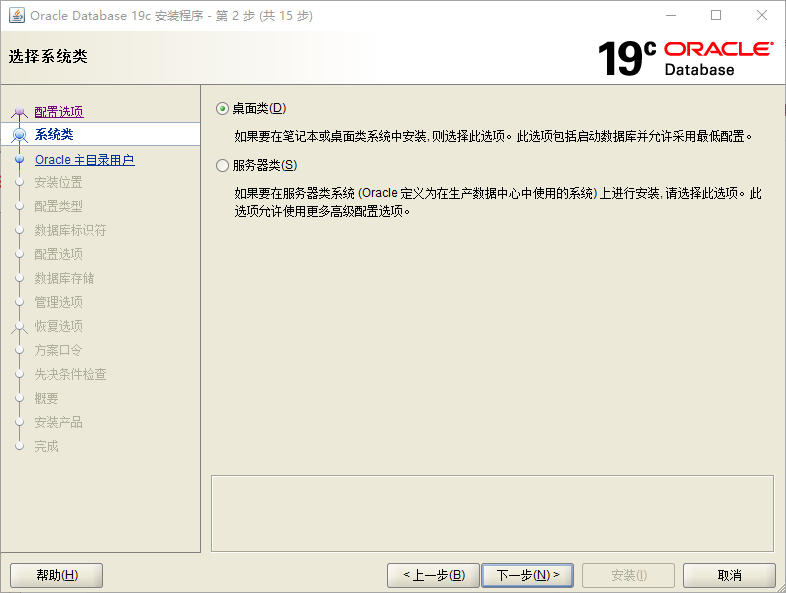Screen dimensions: 786x593
Task: Click the 配置类型 step label
Action: tap(58, 206)
